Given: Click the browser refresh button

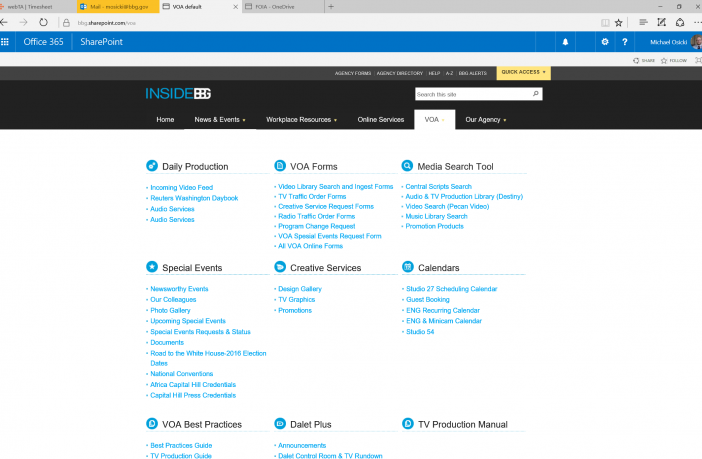Looking at the screenshot, I should tap(43, 21).
